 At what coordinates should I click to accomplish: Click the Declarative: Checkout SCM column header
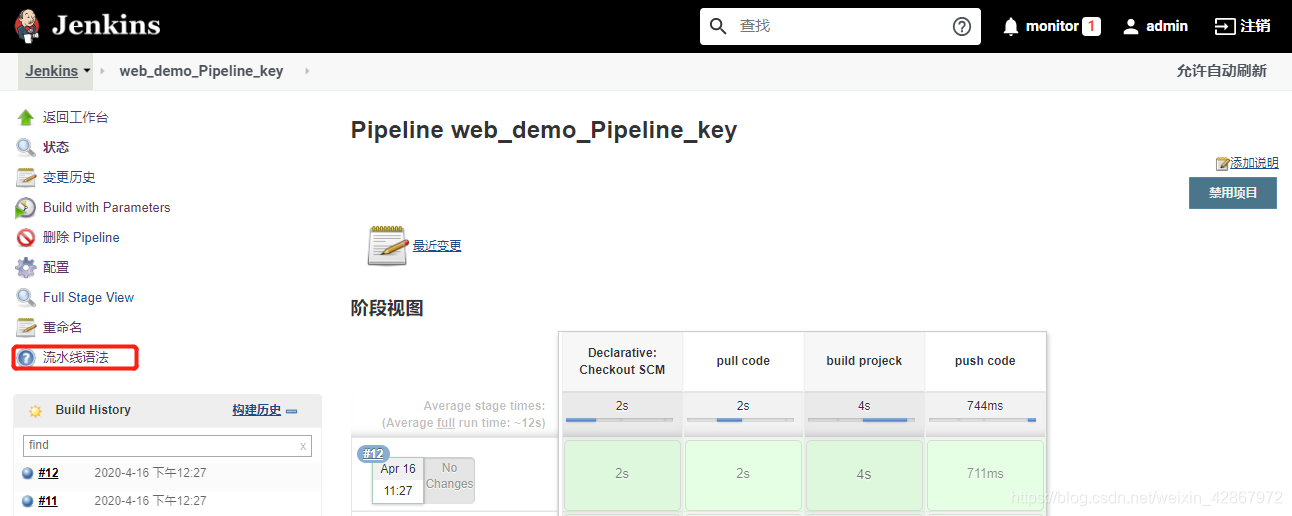622,361
